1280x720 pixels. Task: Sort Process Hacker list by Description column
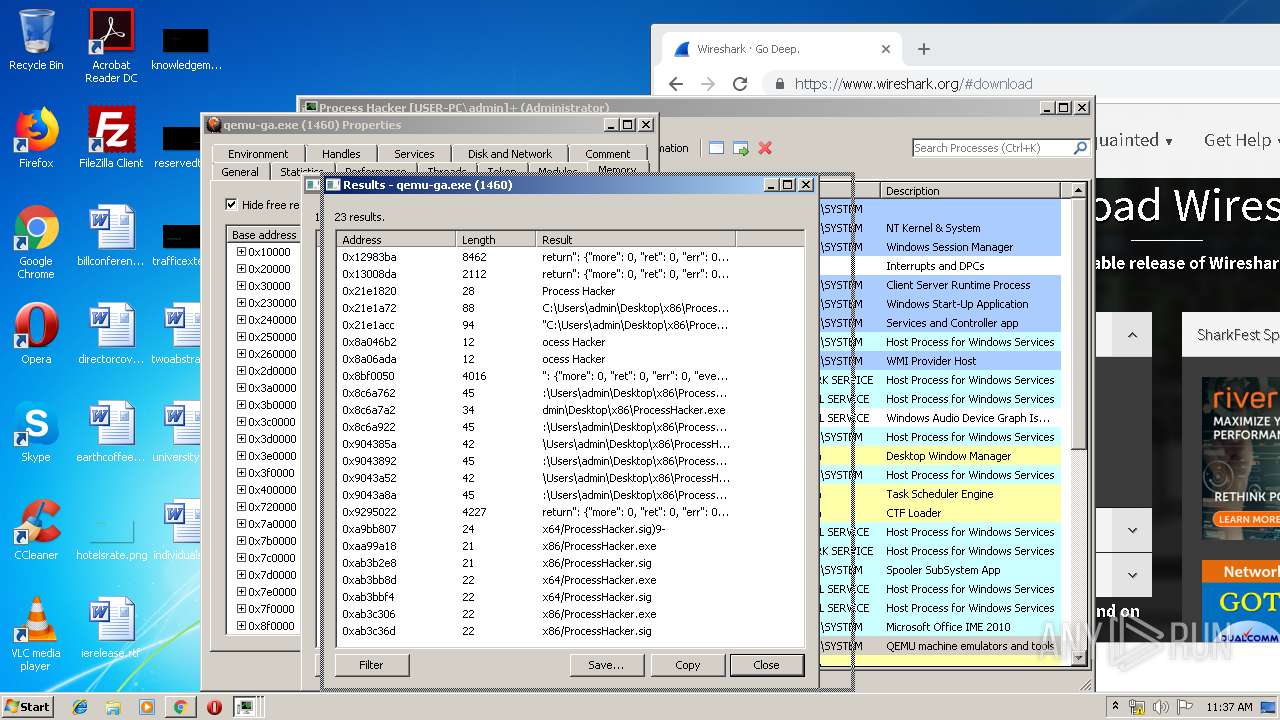tap(970, 190)
